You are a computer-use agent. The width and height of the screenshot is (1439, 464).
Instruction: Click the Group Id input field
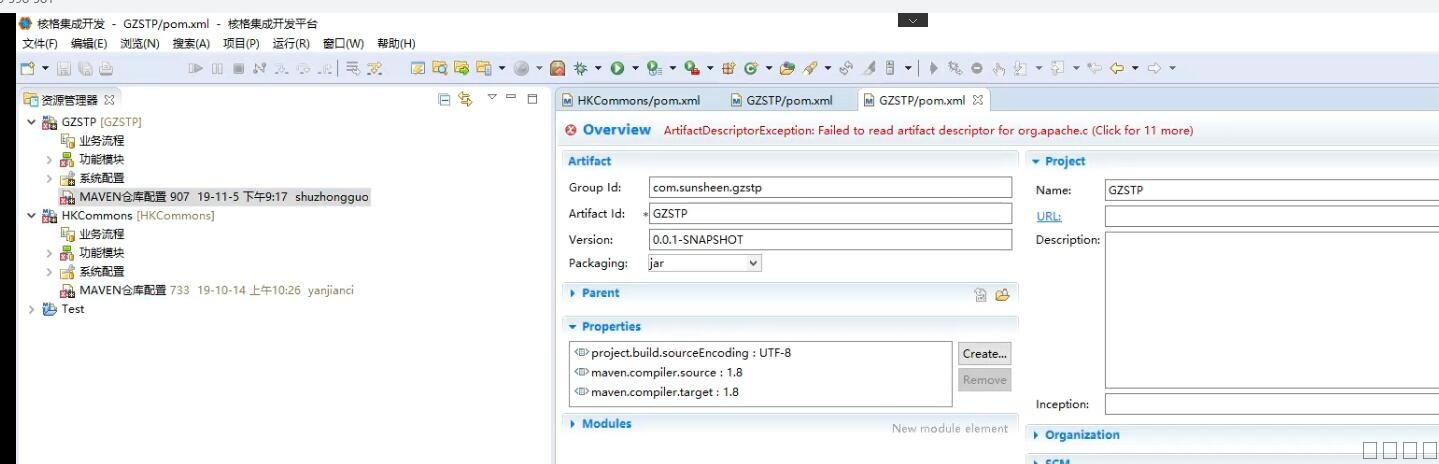[x=830, y=187]
